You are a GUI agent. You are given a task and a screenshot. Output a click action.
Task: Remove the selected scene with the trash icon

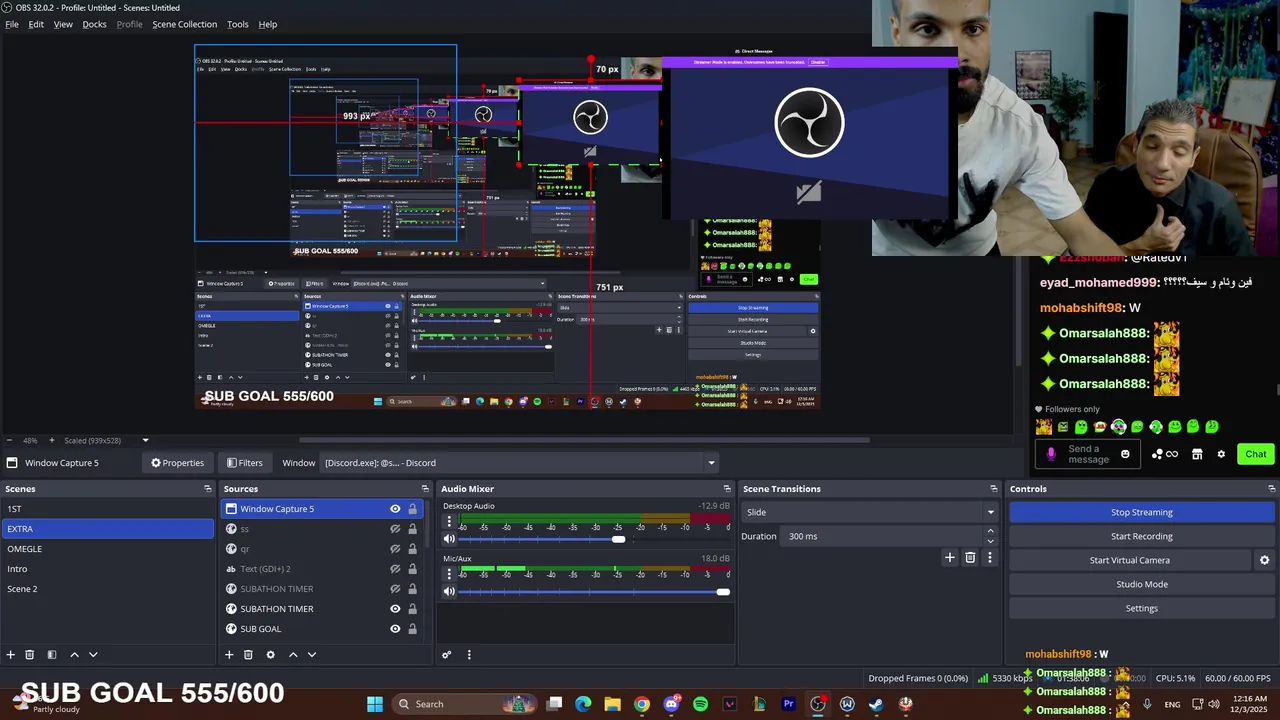(x=30, y=655)
